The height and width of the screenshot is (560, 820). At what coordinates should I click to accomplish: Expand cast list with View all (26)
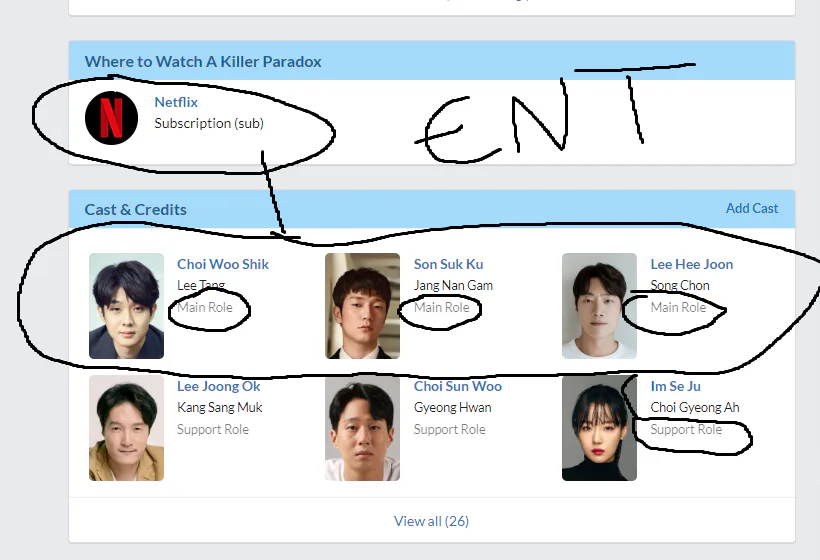tap(431, 521)
